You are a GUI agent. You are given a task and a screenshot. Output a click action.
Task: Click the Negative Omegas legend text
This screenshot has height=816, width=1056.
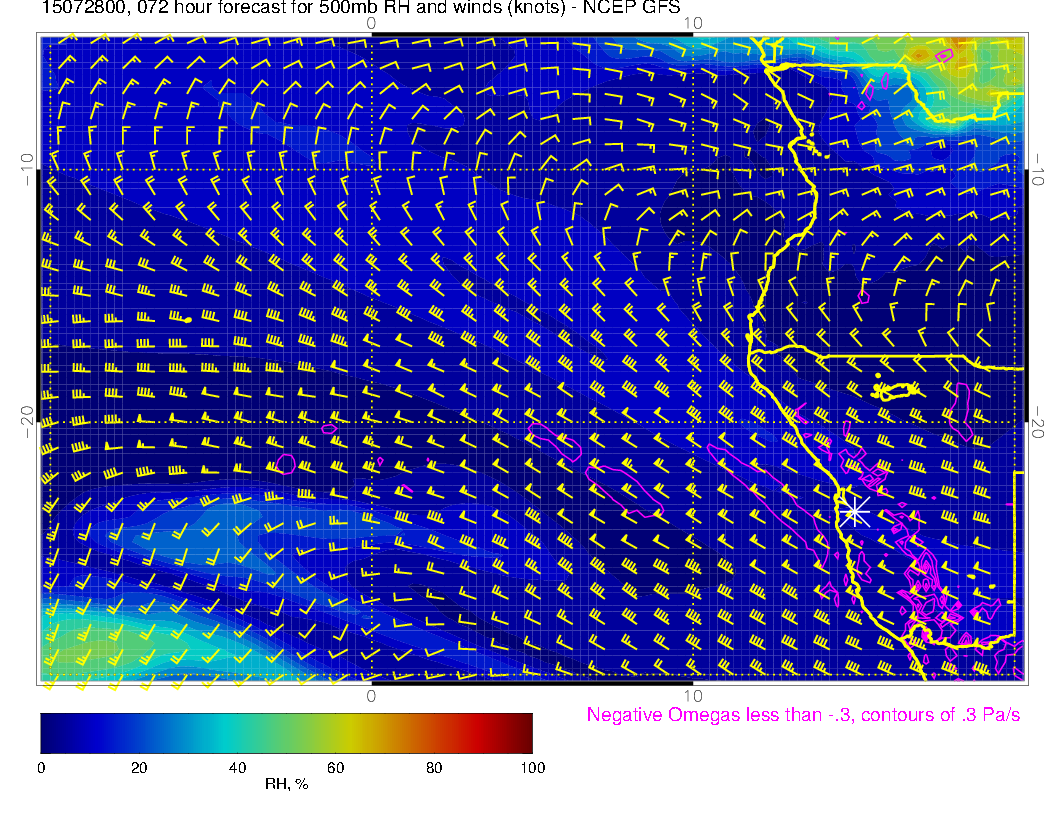pyautogui.click(x=803, y=714)
